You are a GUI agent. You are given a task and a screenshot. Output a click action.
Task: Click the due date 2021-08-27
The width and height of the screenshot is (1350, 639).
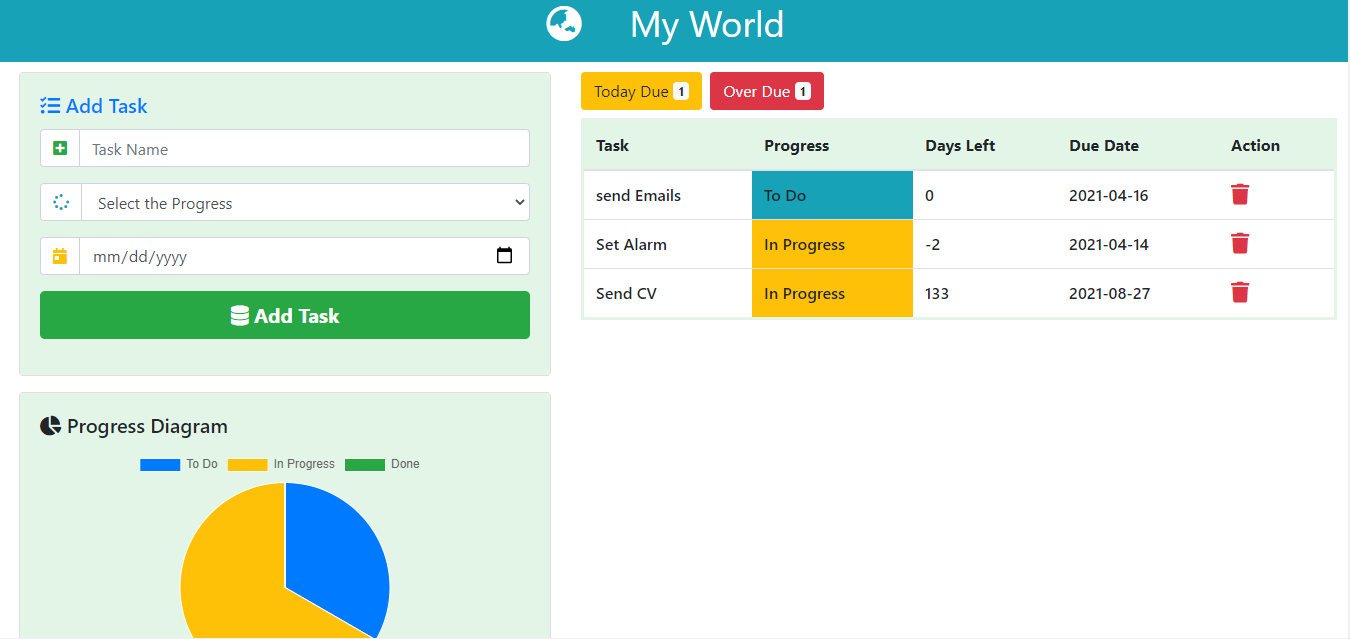(x=1109, y=293)
